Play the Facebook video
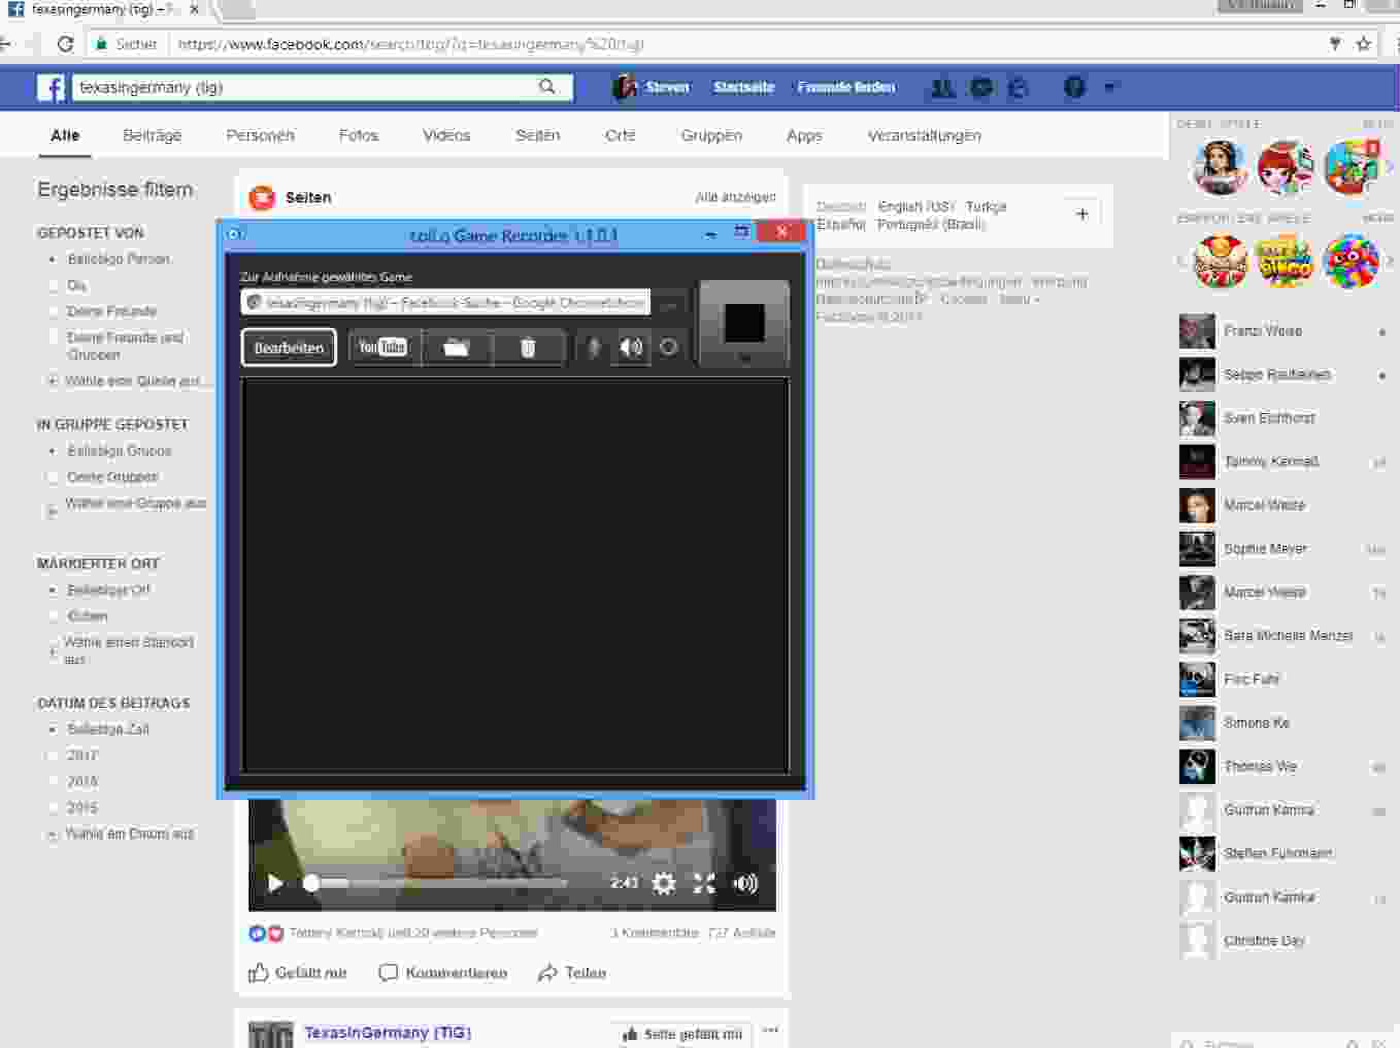Screen dimensions: 1400x1048 coord(275,883)
